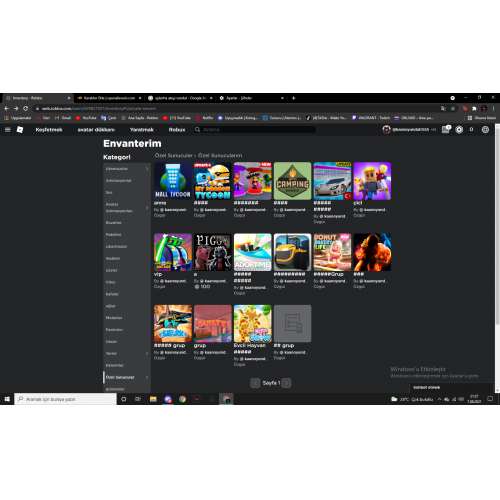
Task: Open the Windows notification center icon
Action: (x=490, y=399)
